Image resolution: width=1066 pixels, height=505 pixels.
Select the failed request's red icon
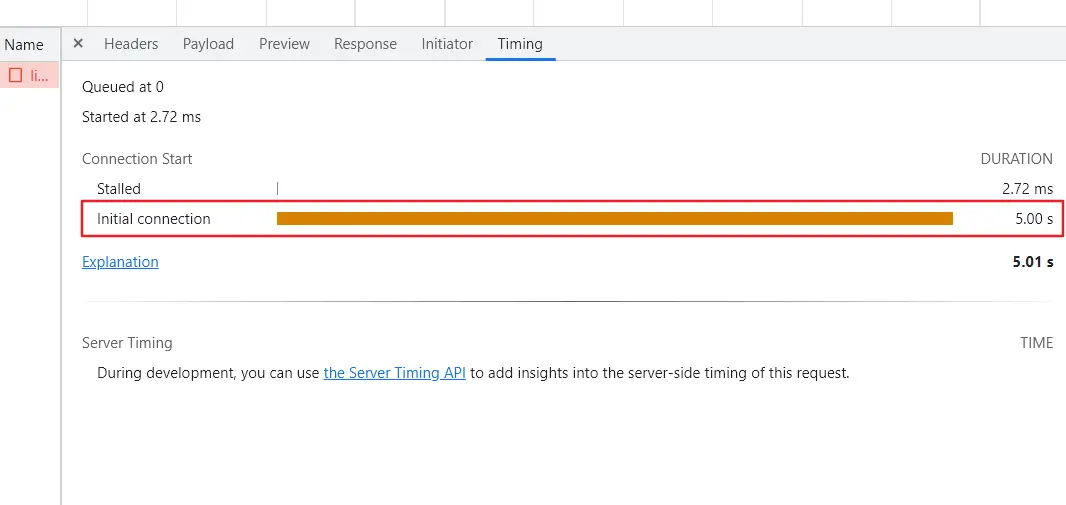click(x=16, y=75)
